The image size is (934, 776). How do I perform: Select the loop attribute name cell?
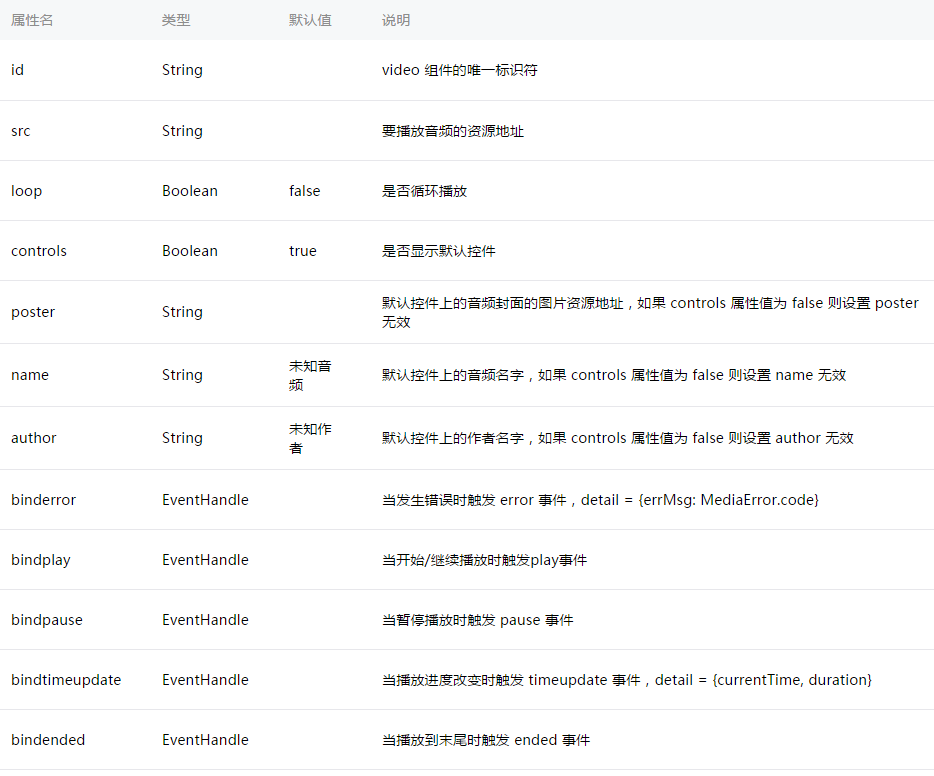(x=26, y=191)
